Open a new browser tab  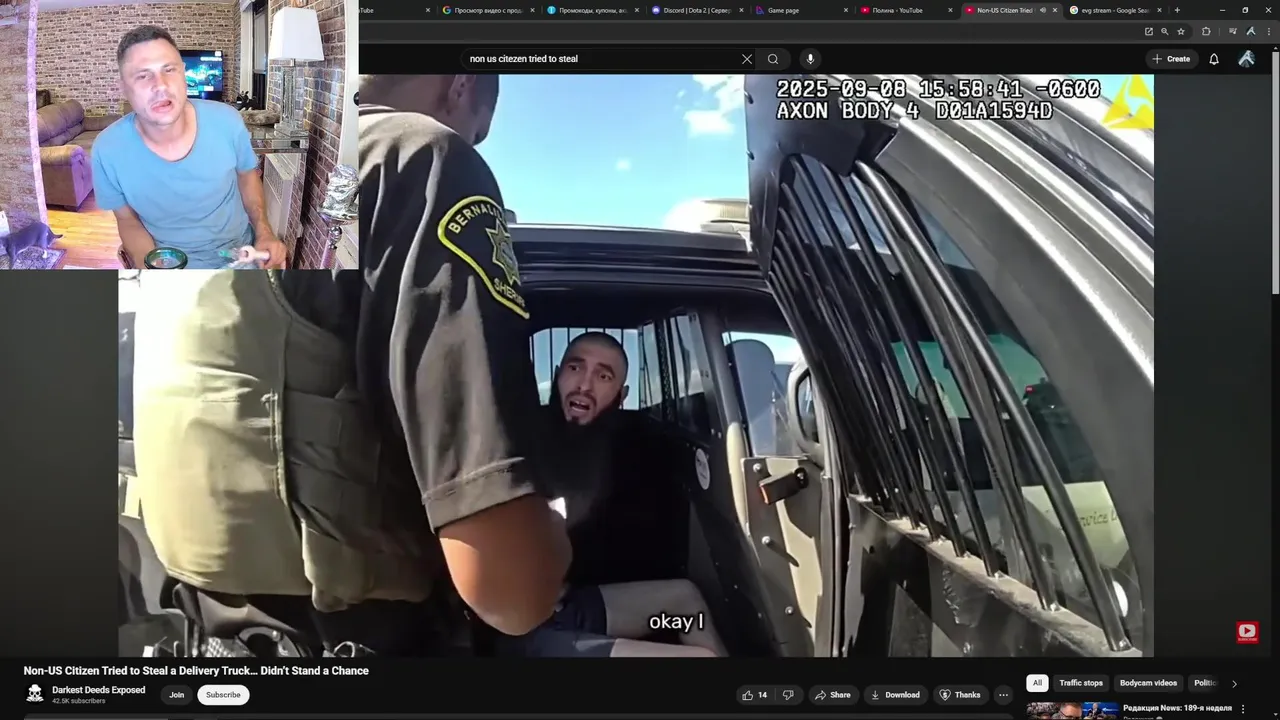click(1177, 10)
